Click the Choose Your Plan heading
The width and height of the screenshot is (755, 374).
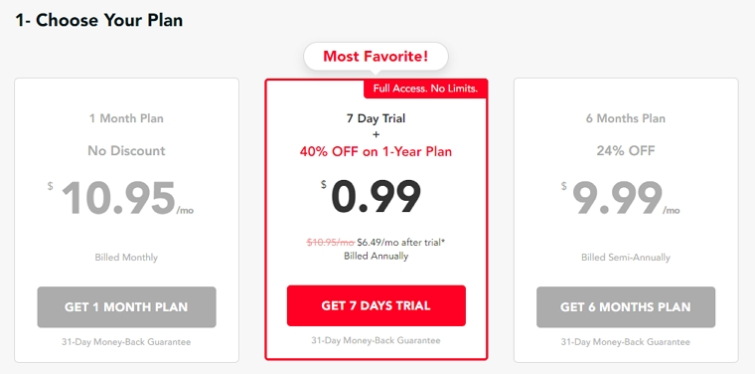click(x=109, y=20)
